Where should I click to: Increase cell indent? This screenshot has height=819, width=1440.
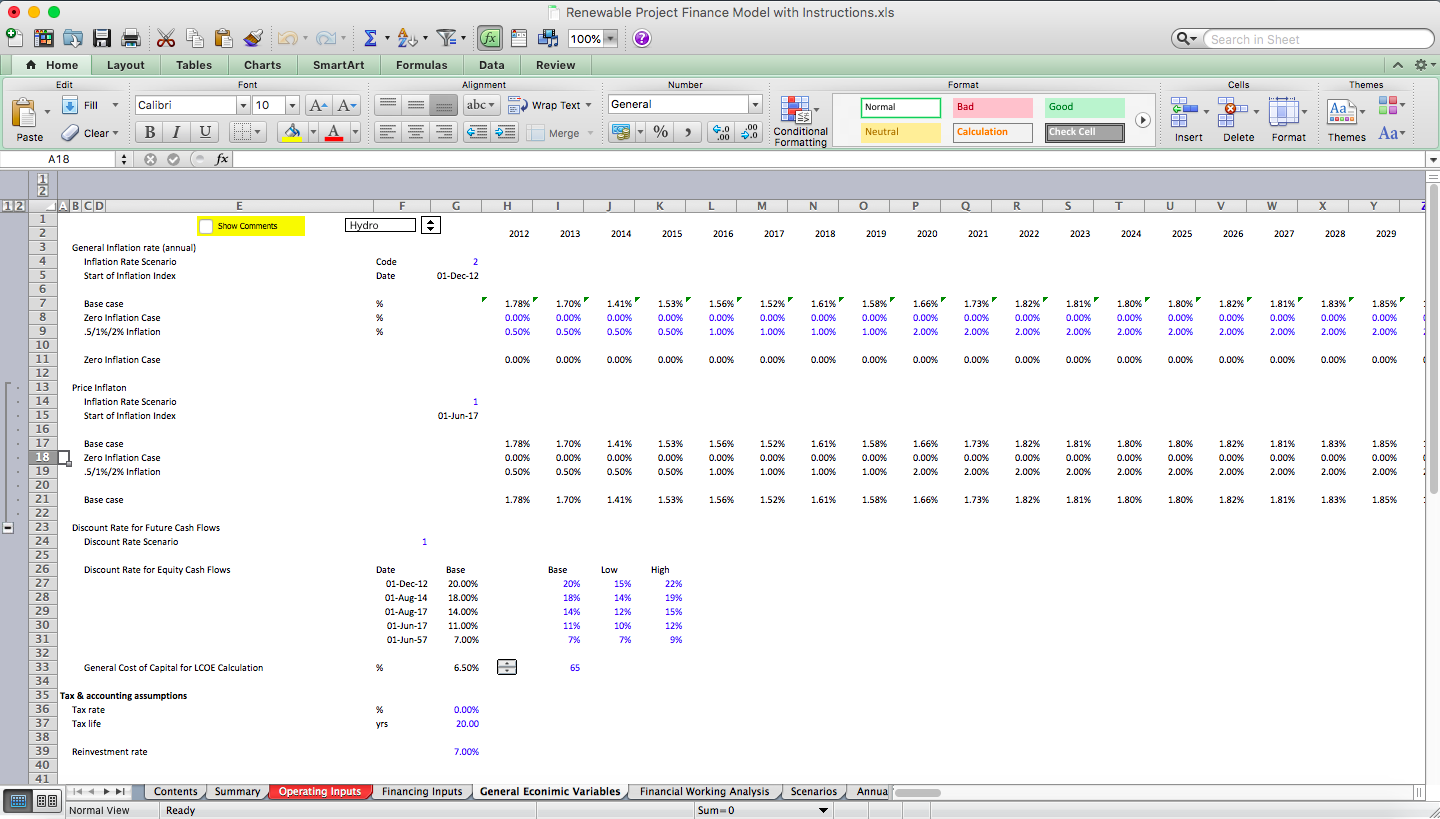(x=505, y=132)
